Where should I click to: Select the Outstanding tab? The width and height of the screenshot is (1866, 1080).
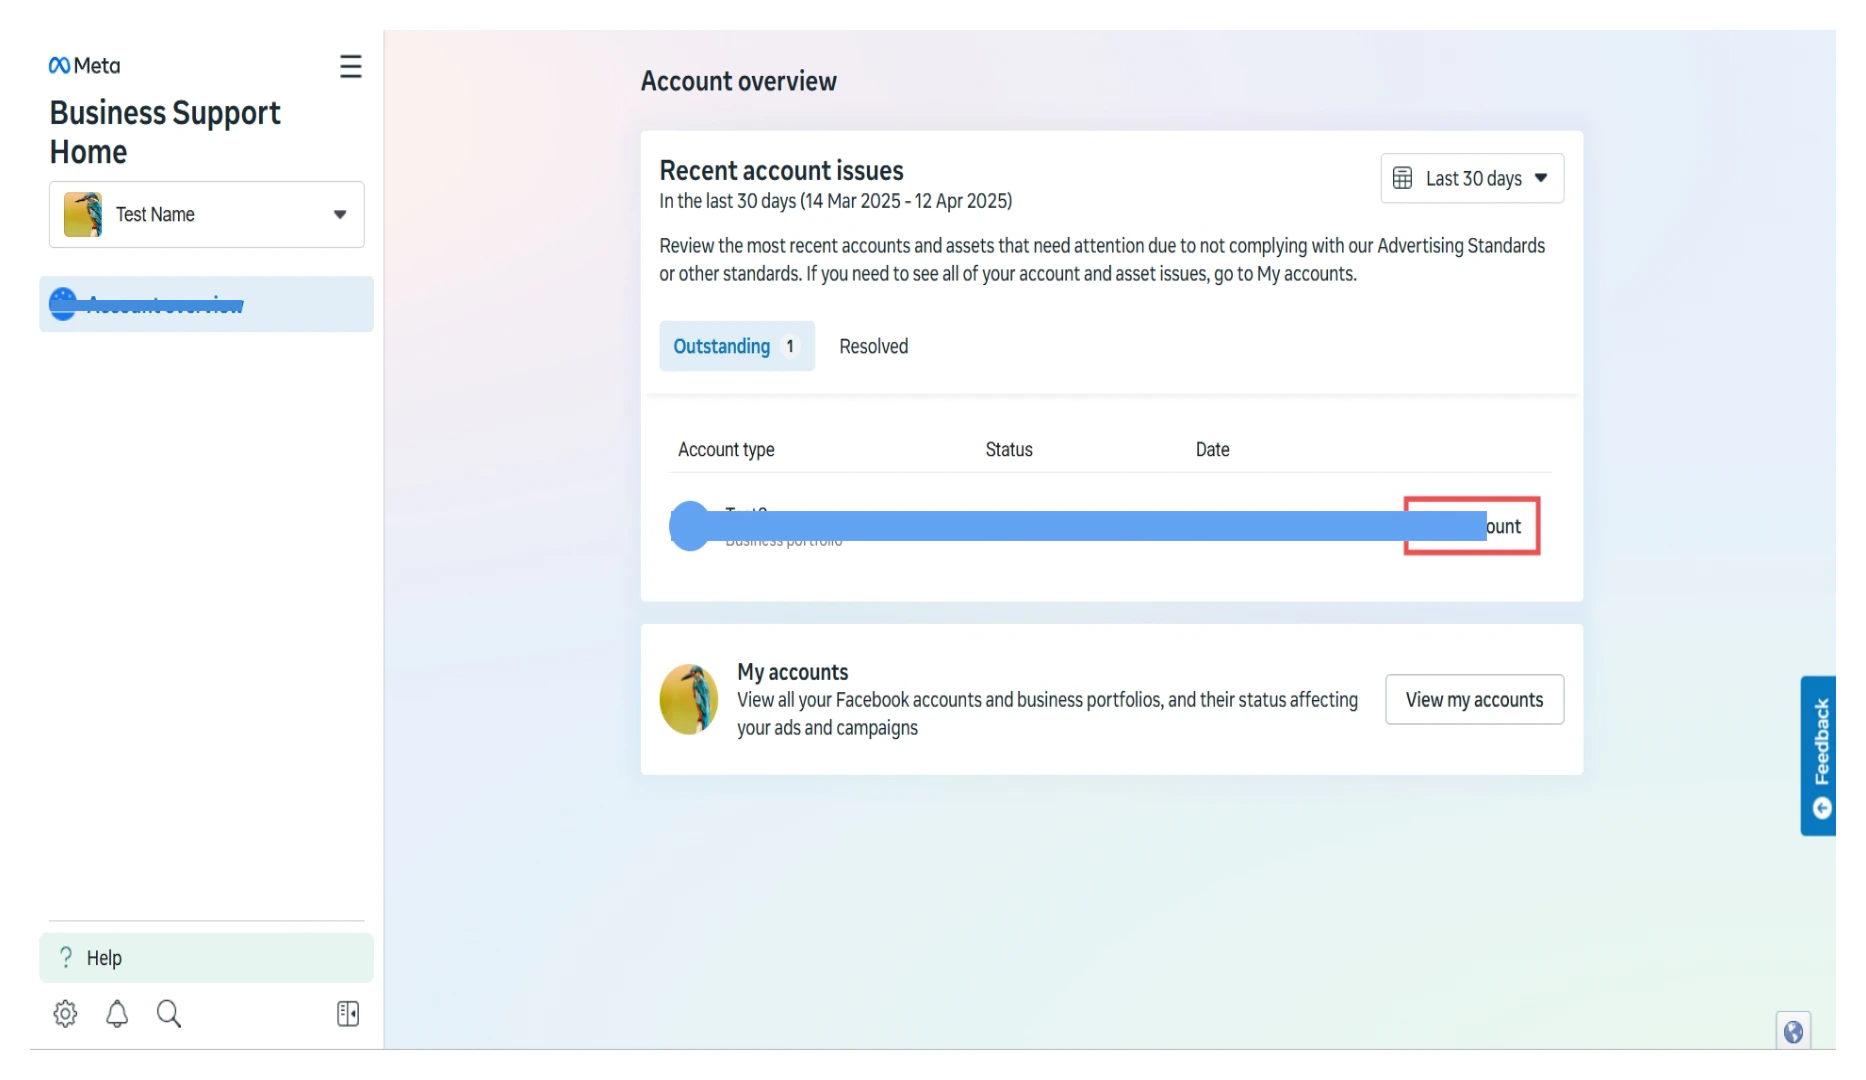[x=737, y=346]
